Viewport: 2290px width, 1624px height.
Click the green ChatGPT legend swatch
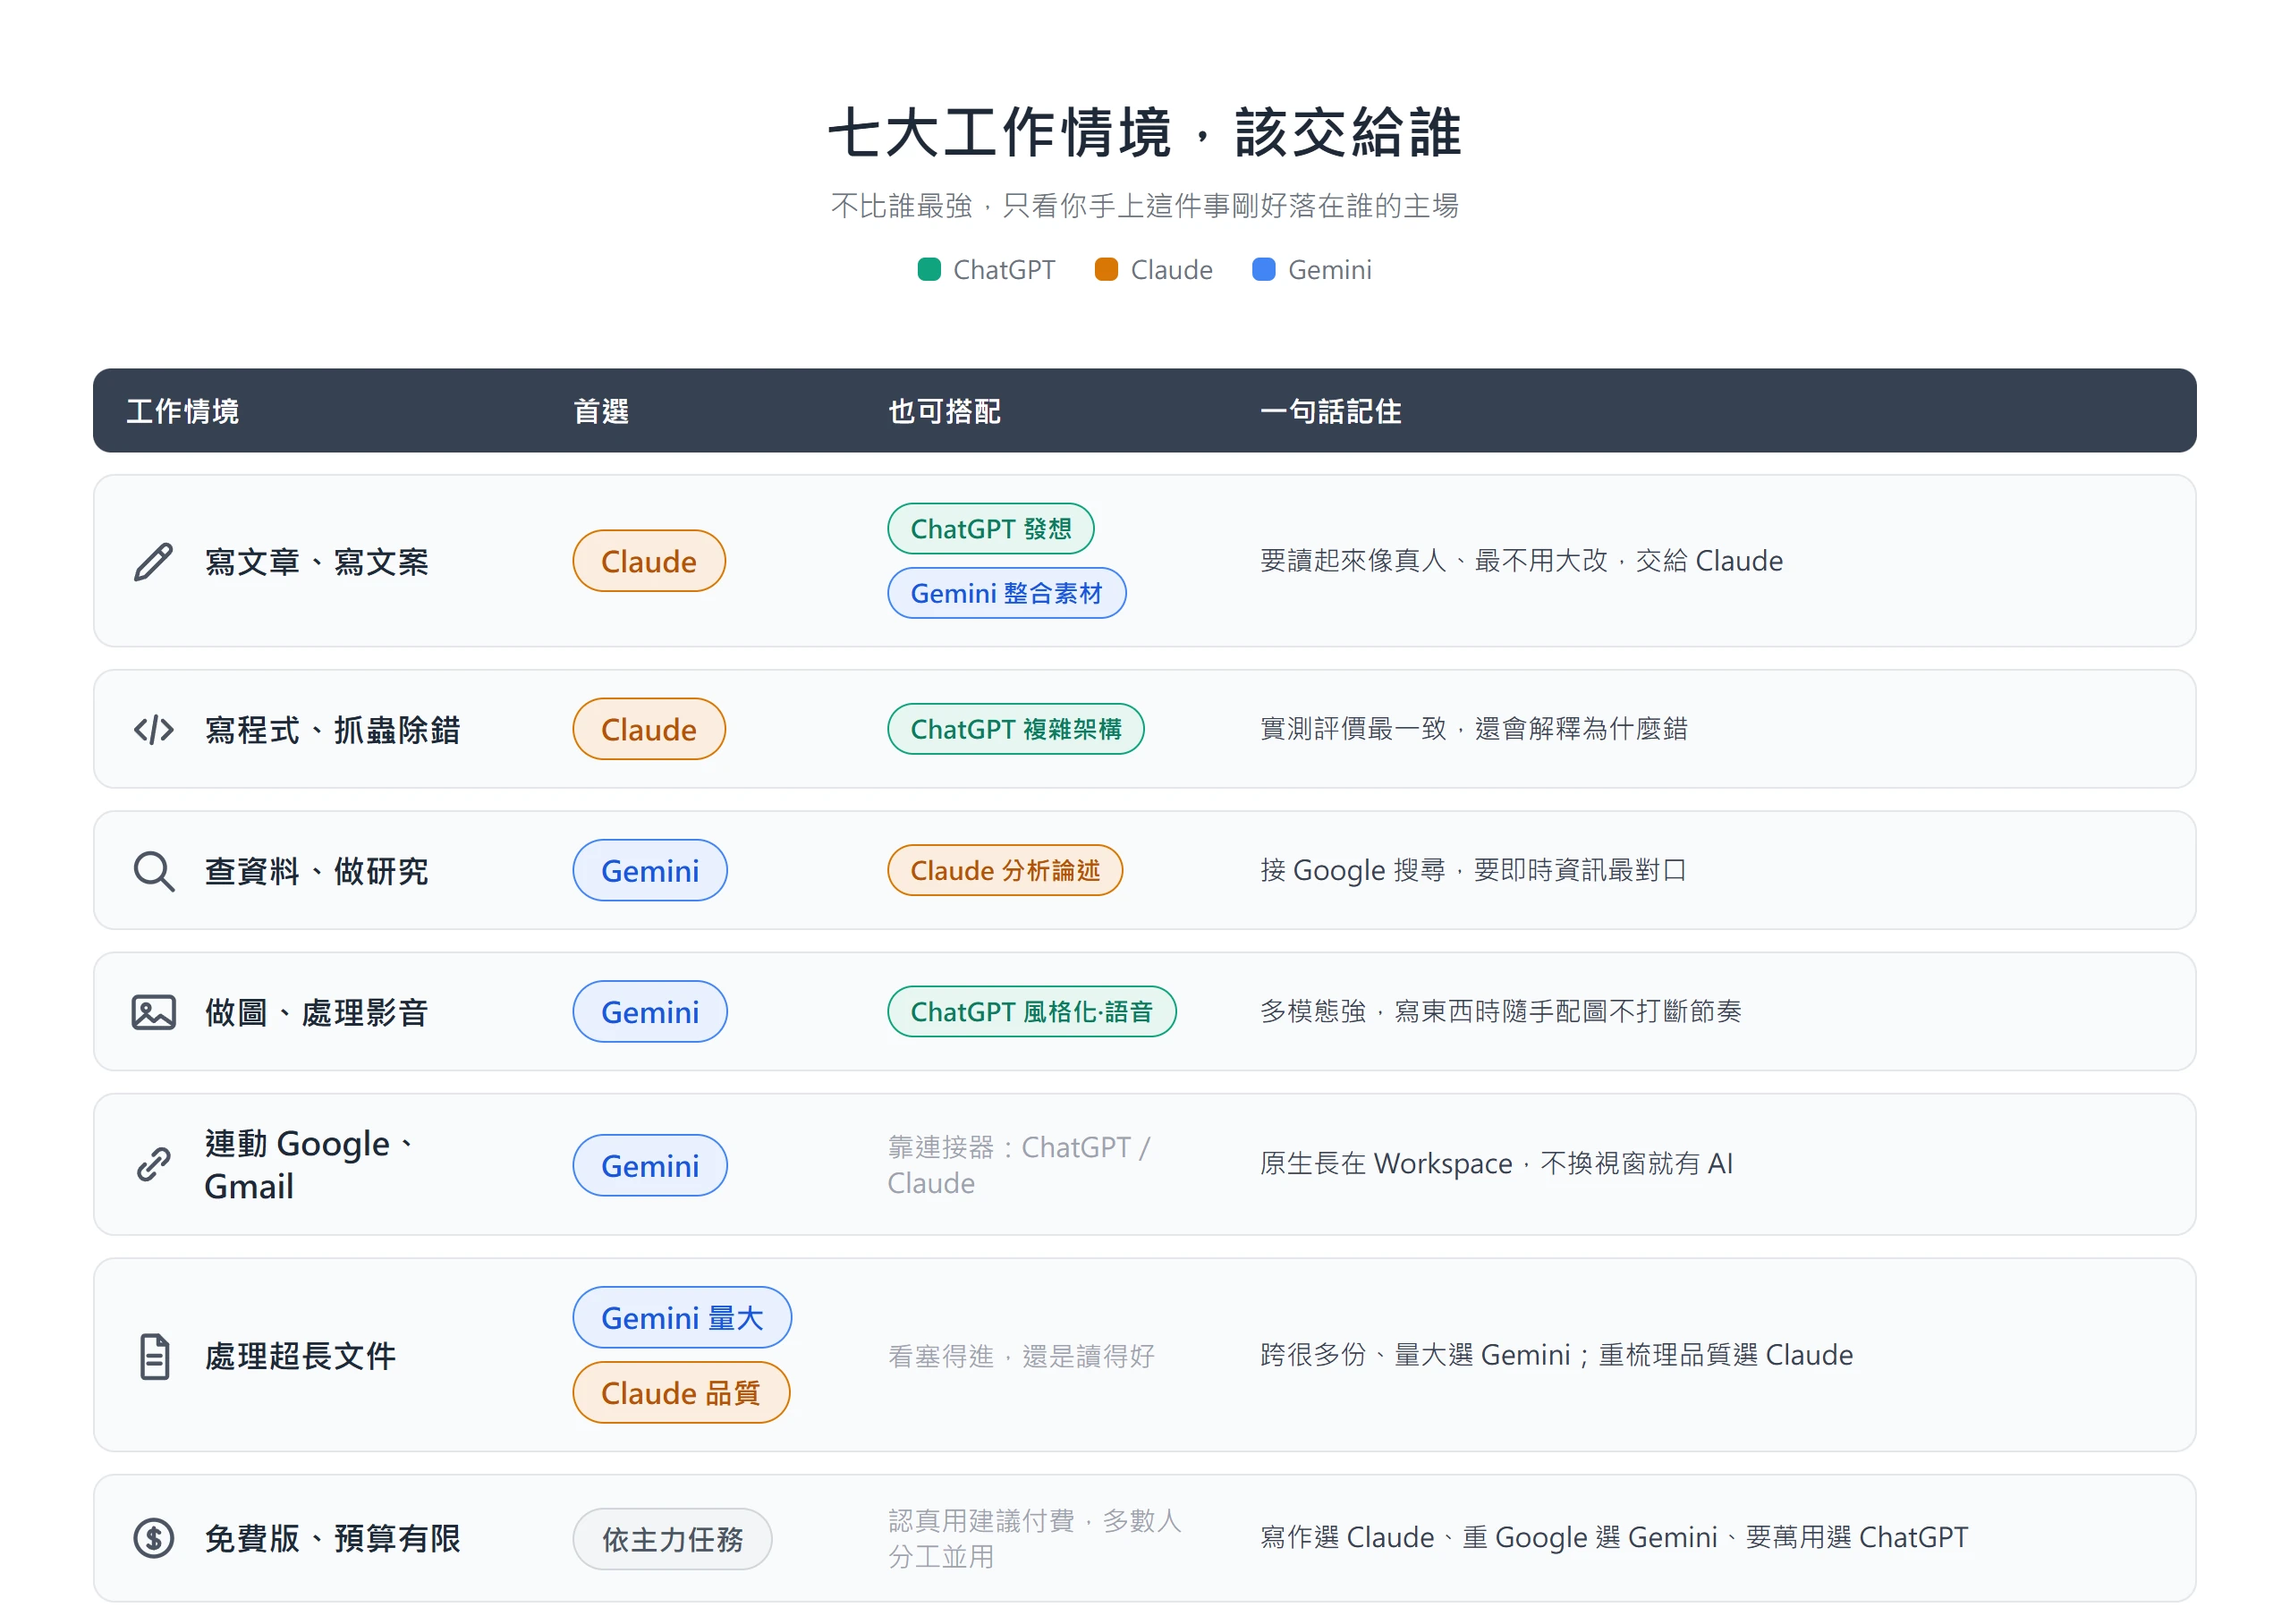(929, 270)
